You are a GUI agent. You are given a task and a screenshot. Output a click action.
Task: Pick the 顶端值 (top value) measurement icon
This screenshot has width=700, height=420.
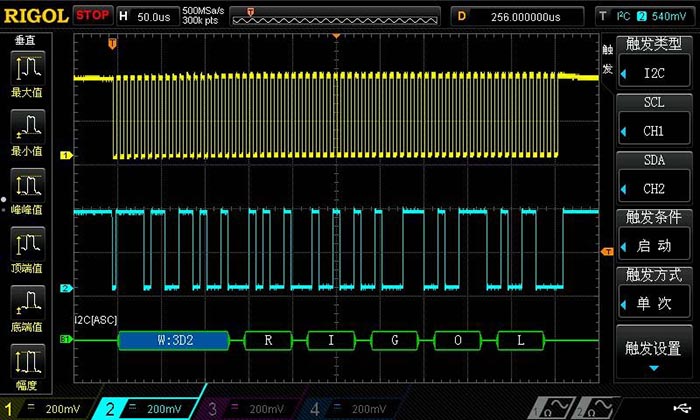[x=26, y=245]
